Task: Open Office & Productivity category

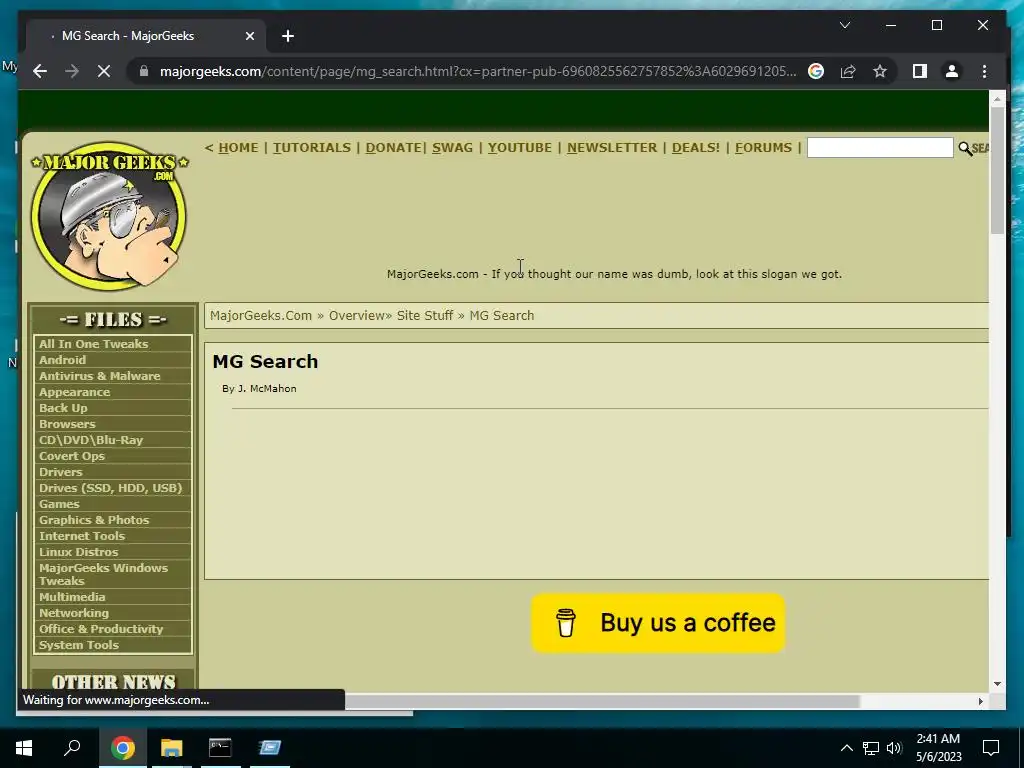Action: point(101,629)
